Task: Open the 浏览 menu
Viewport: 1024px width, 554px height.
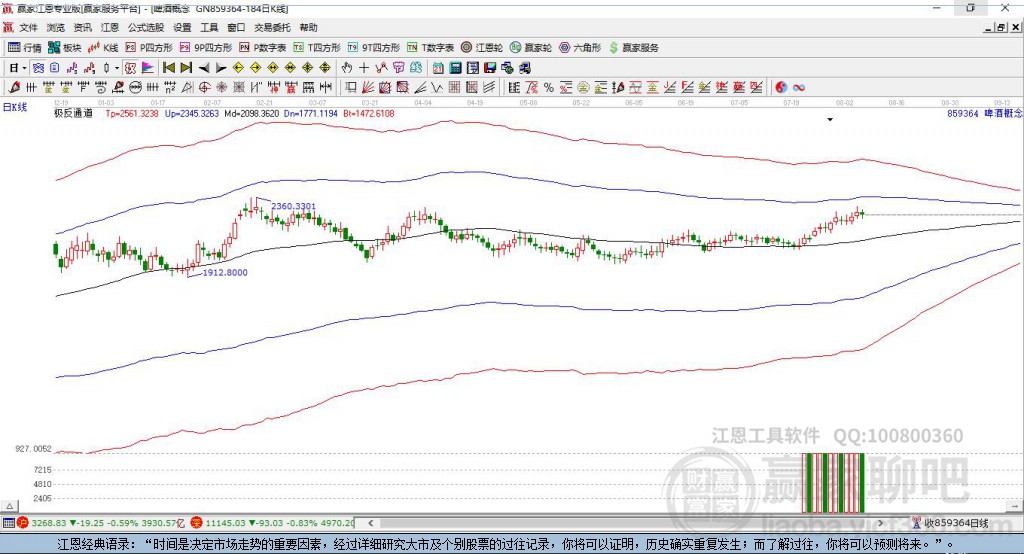Action: (x=56, y=27)
